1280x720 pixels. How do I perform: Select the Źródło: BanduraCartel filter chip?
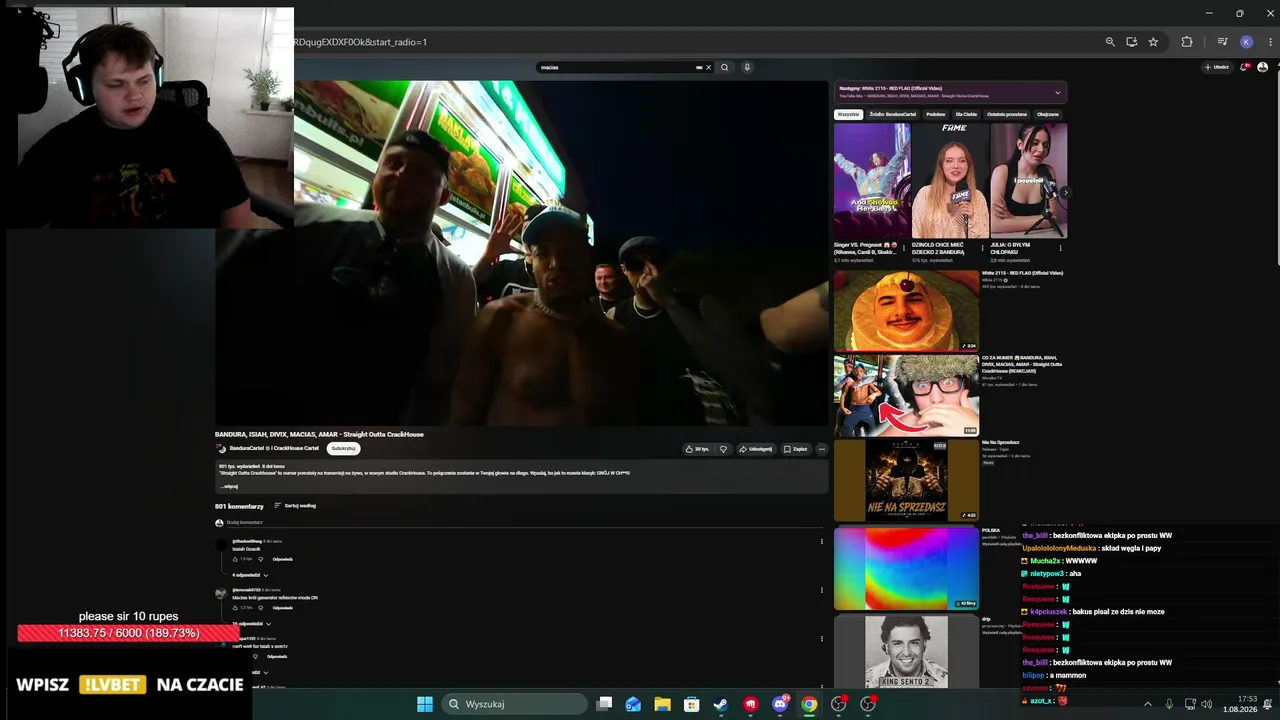[x=892, y=114]
